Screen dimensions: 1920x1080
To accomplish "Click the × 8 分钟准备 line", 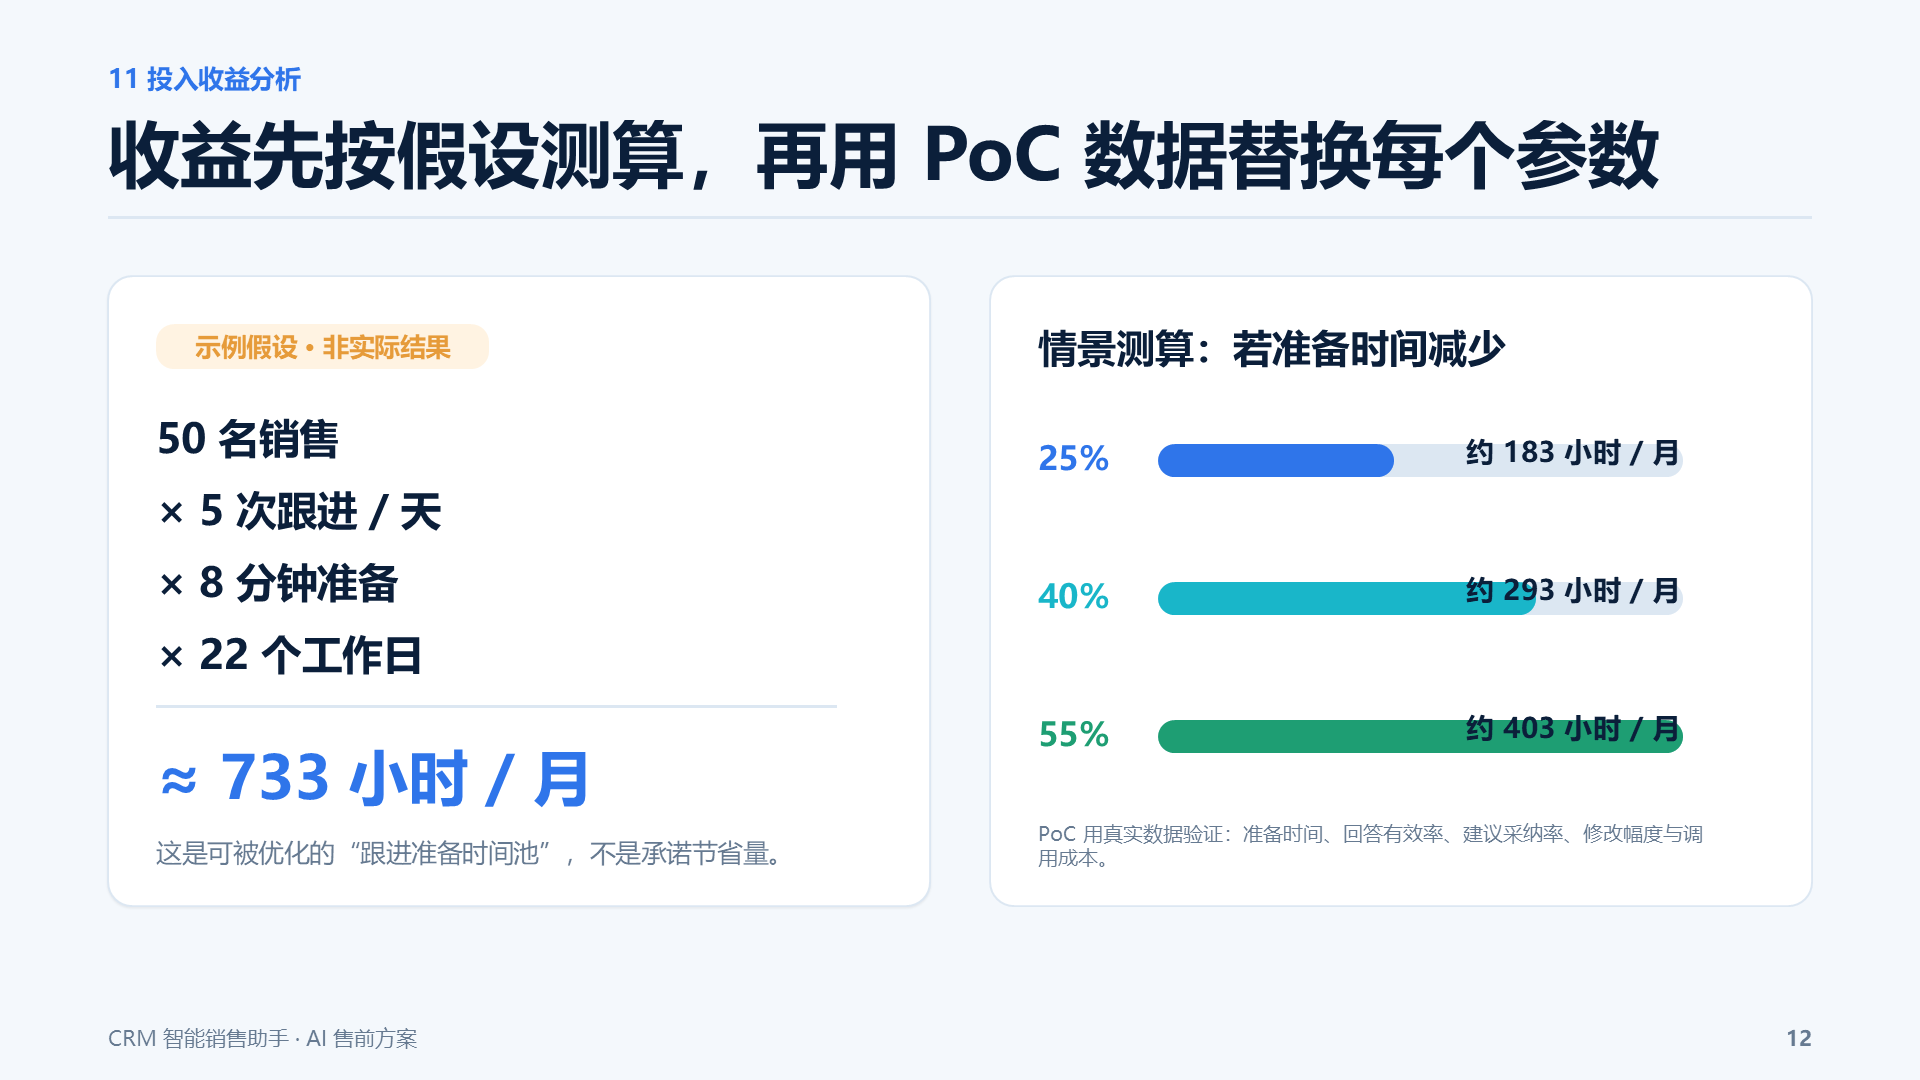I will click(278, 583).
